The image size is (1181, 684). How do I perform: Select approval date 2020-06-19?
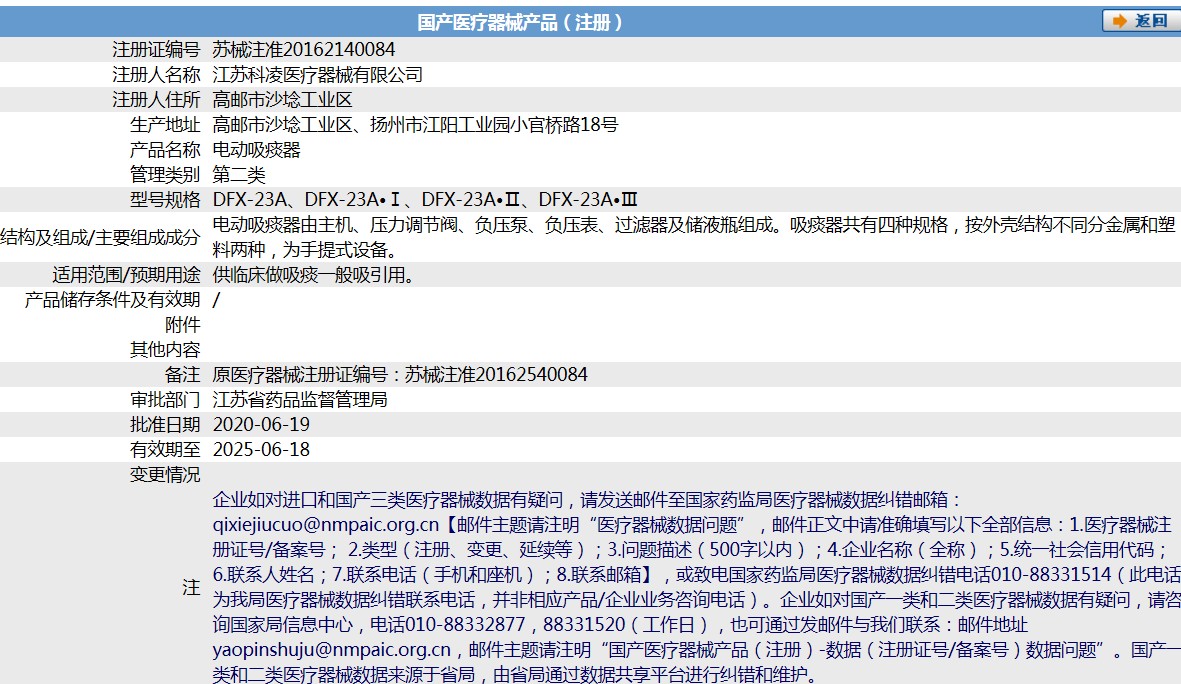(261, 425)
